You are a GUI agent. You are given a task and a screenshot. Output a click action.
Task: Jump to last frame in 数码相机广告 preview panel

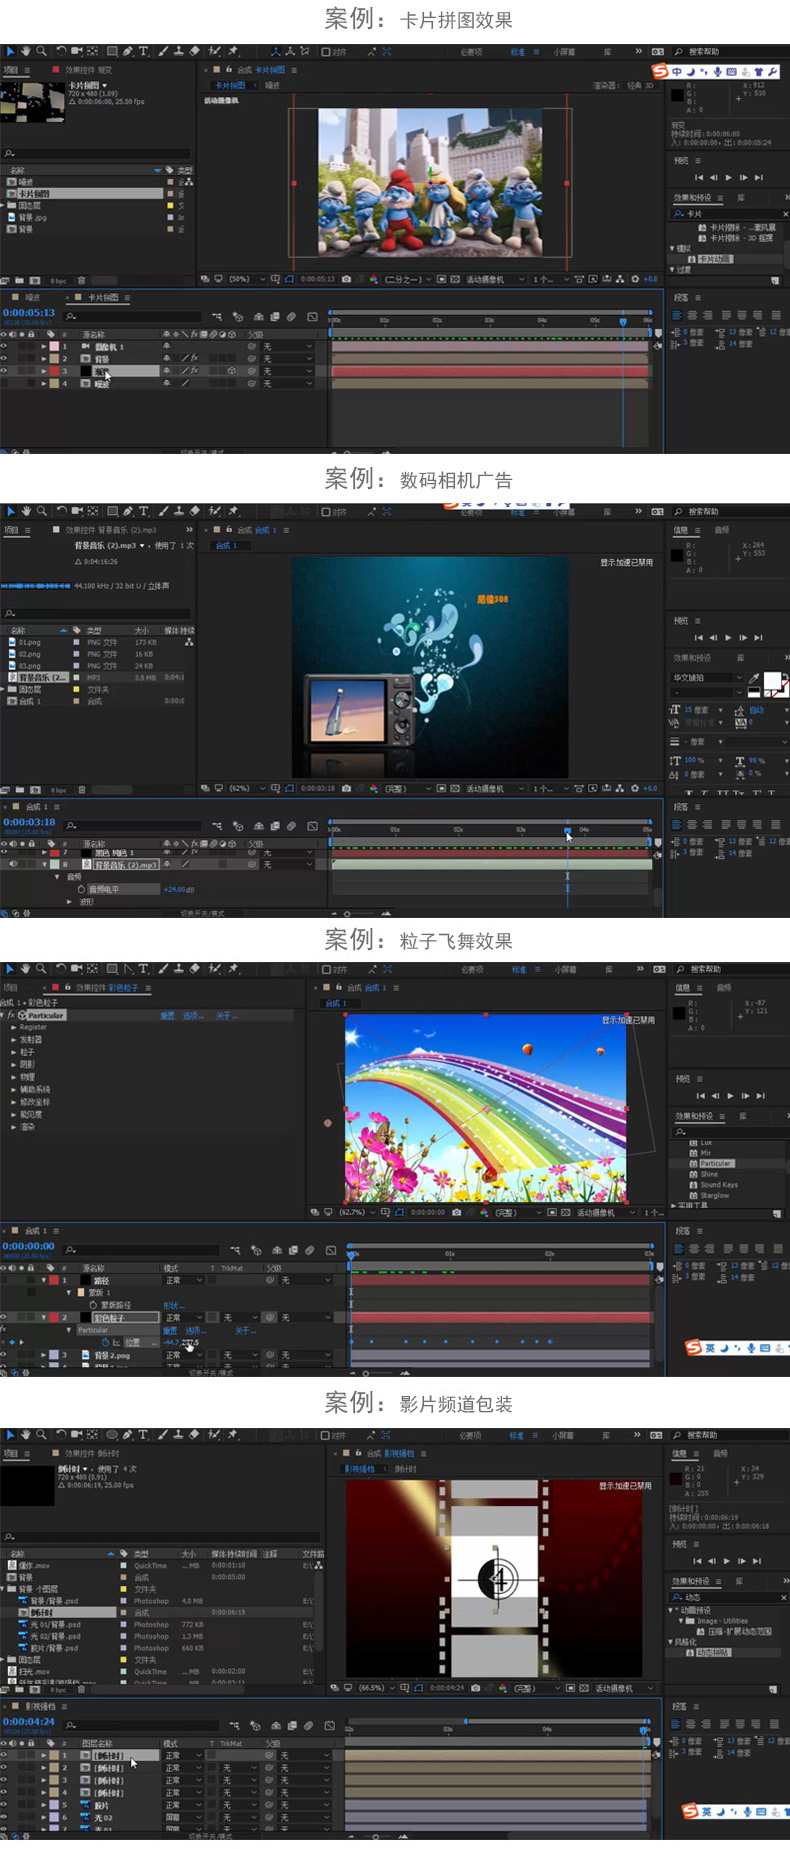tap(758, 637)
